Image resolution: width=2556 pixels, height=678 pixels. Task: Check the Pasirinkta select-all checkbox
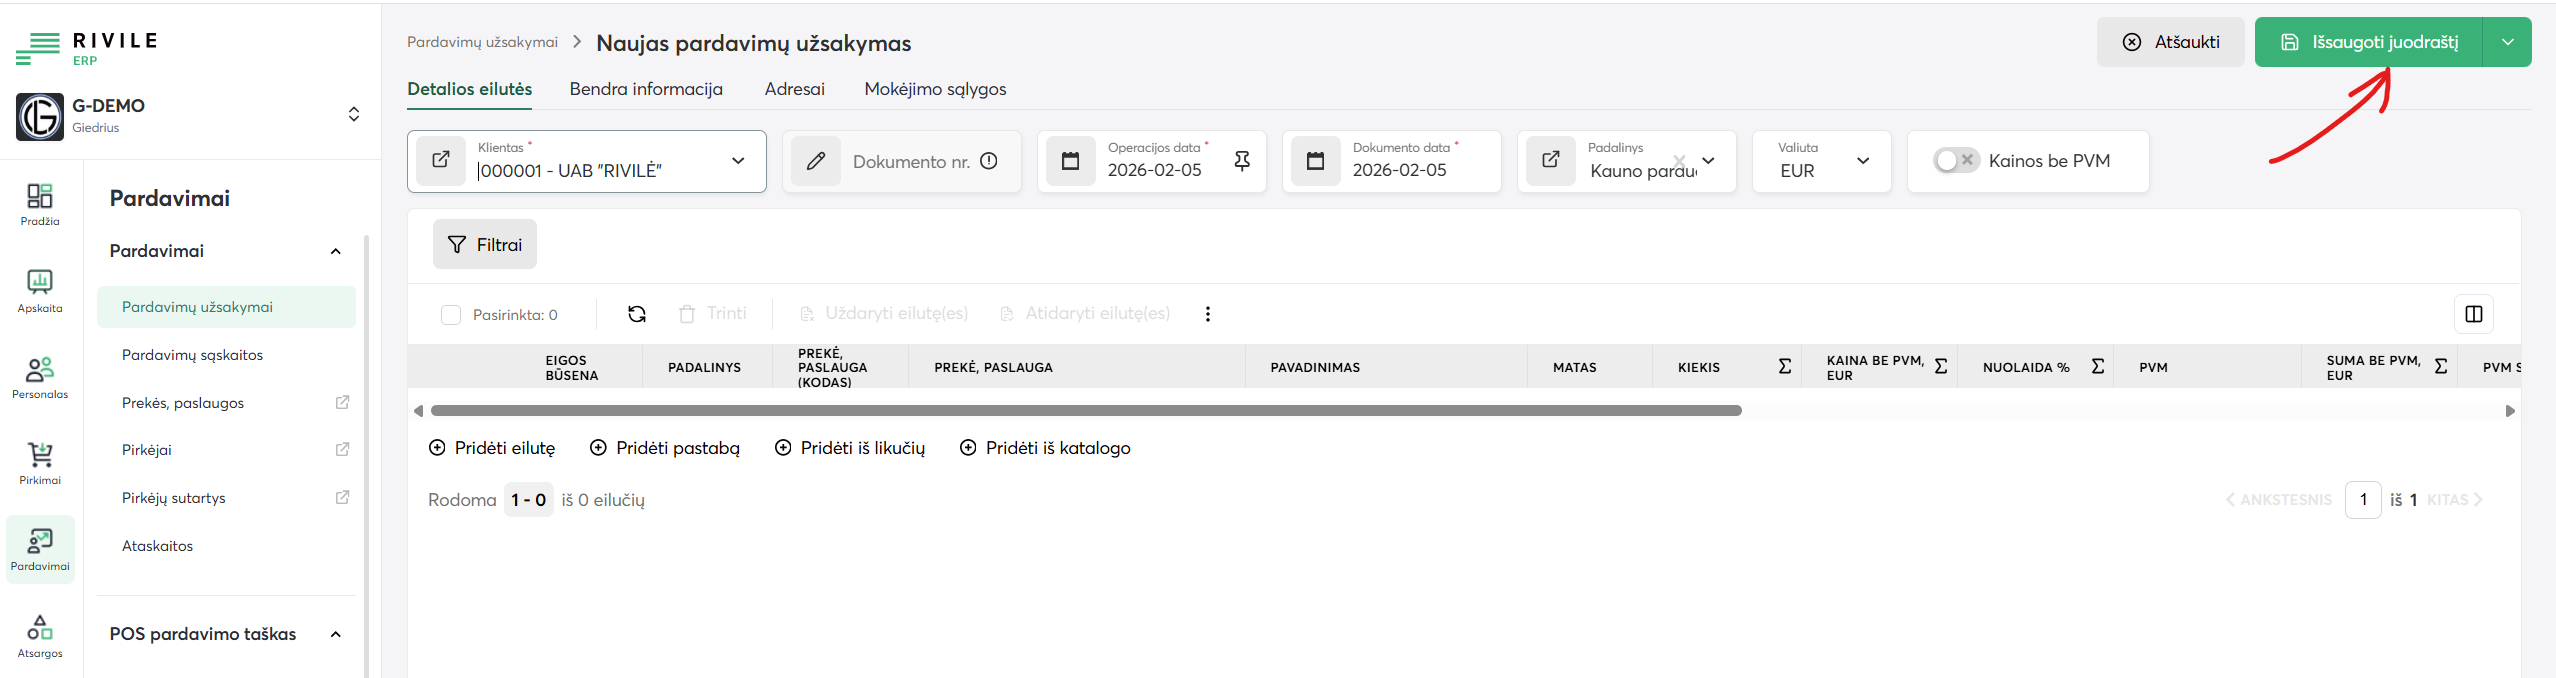(x=451, y=315)
